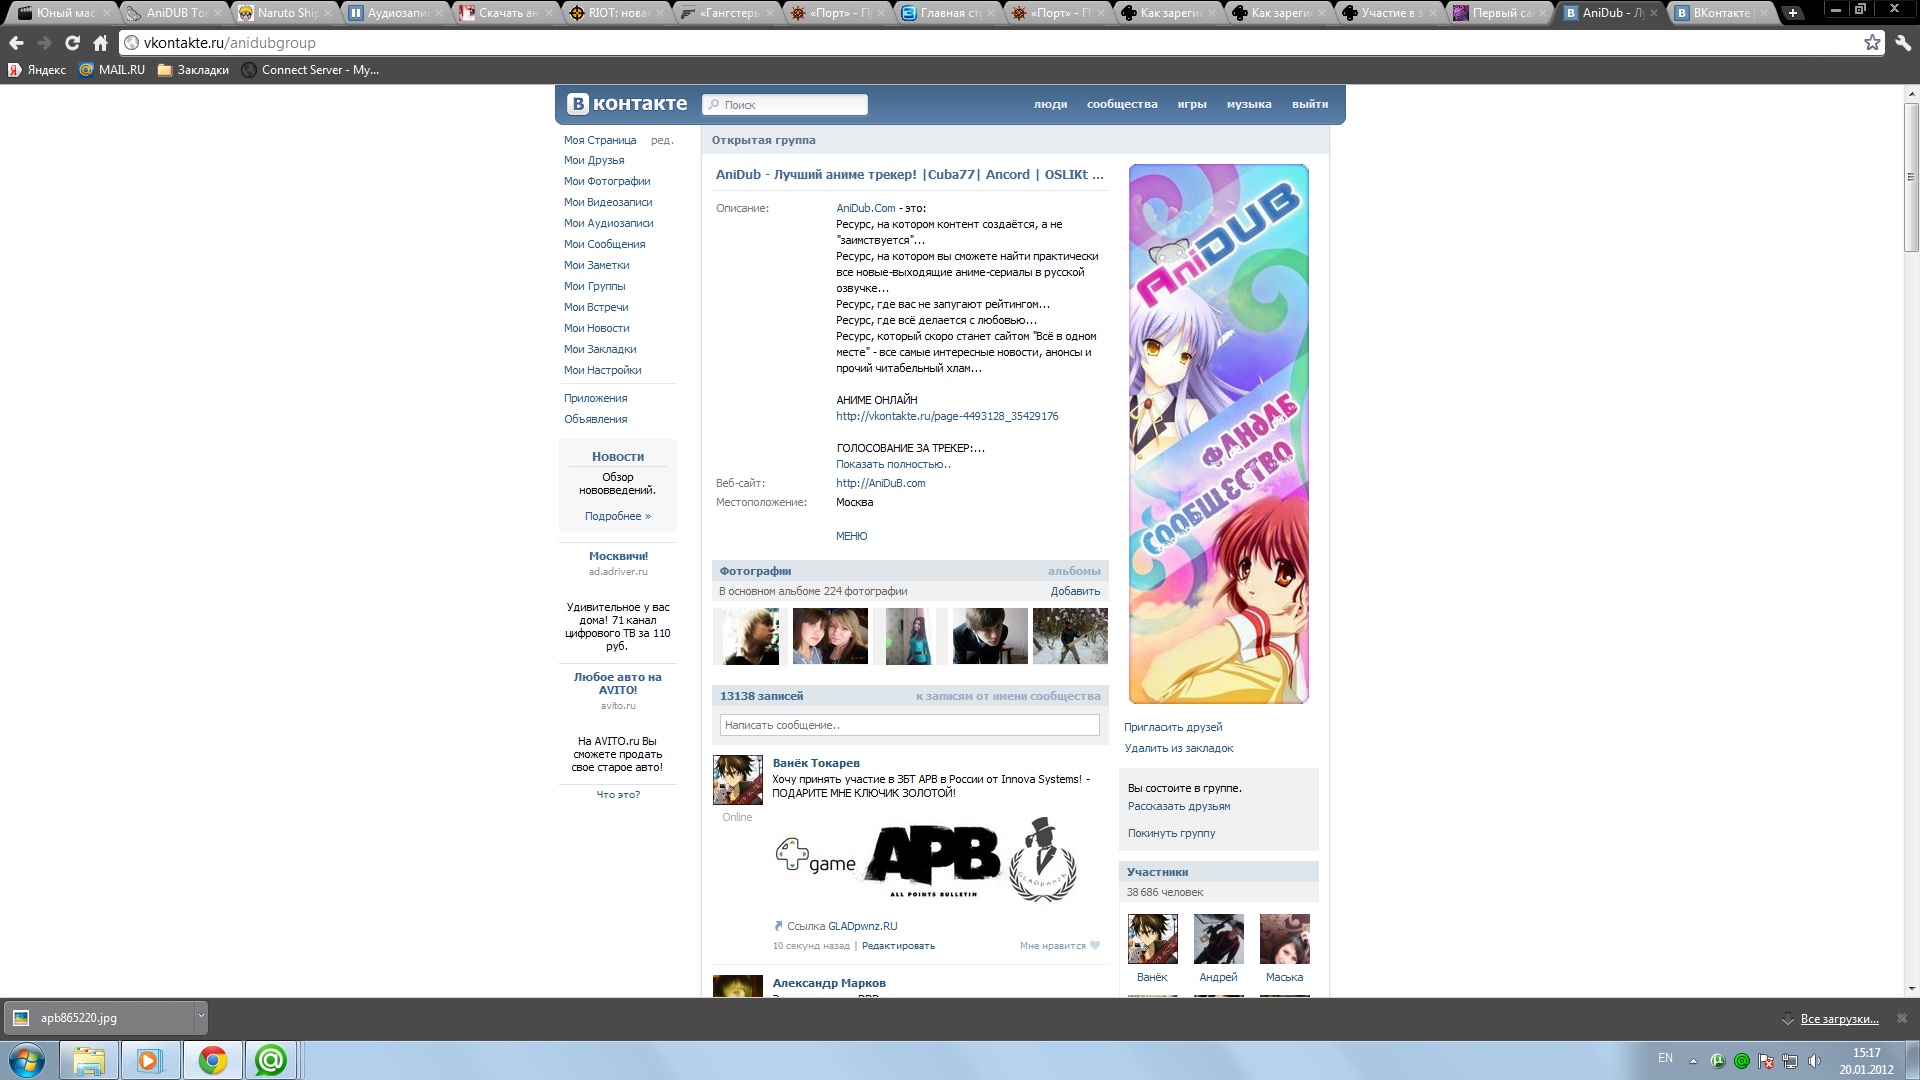Image resolution: width=1920 pixels, height=1080 pixels.
Task: Like Ванёк Токарев's post with the heart icon
Action: [1095, 945]
